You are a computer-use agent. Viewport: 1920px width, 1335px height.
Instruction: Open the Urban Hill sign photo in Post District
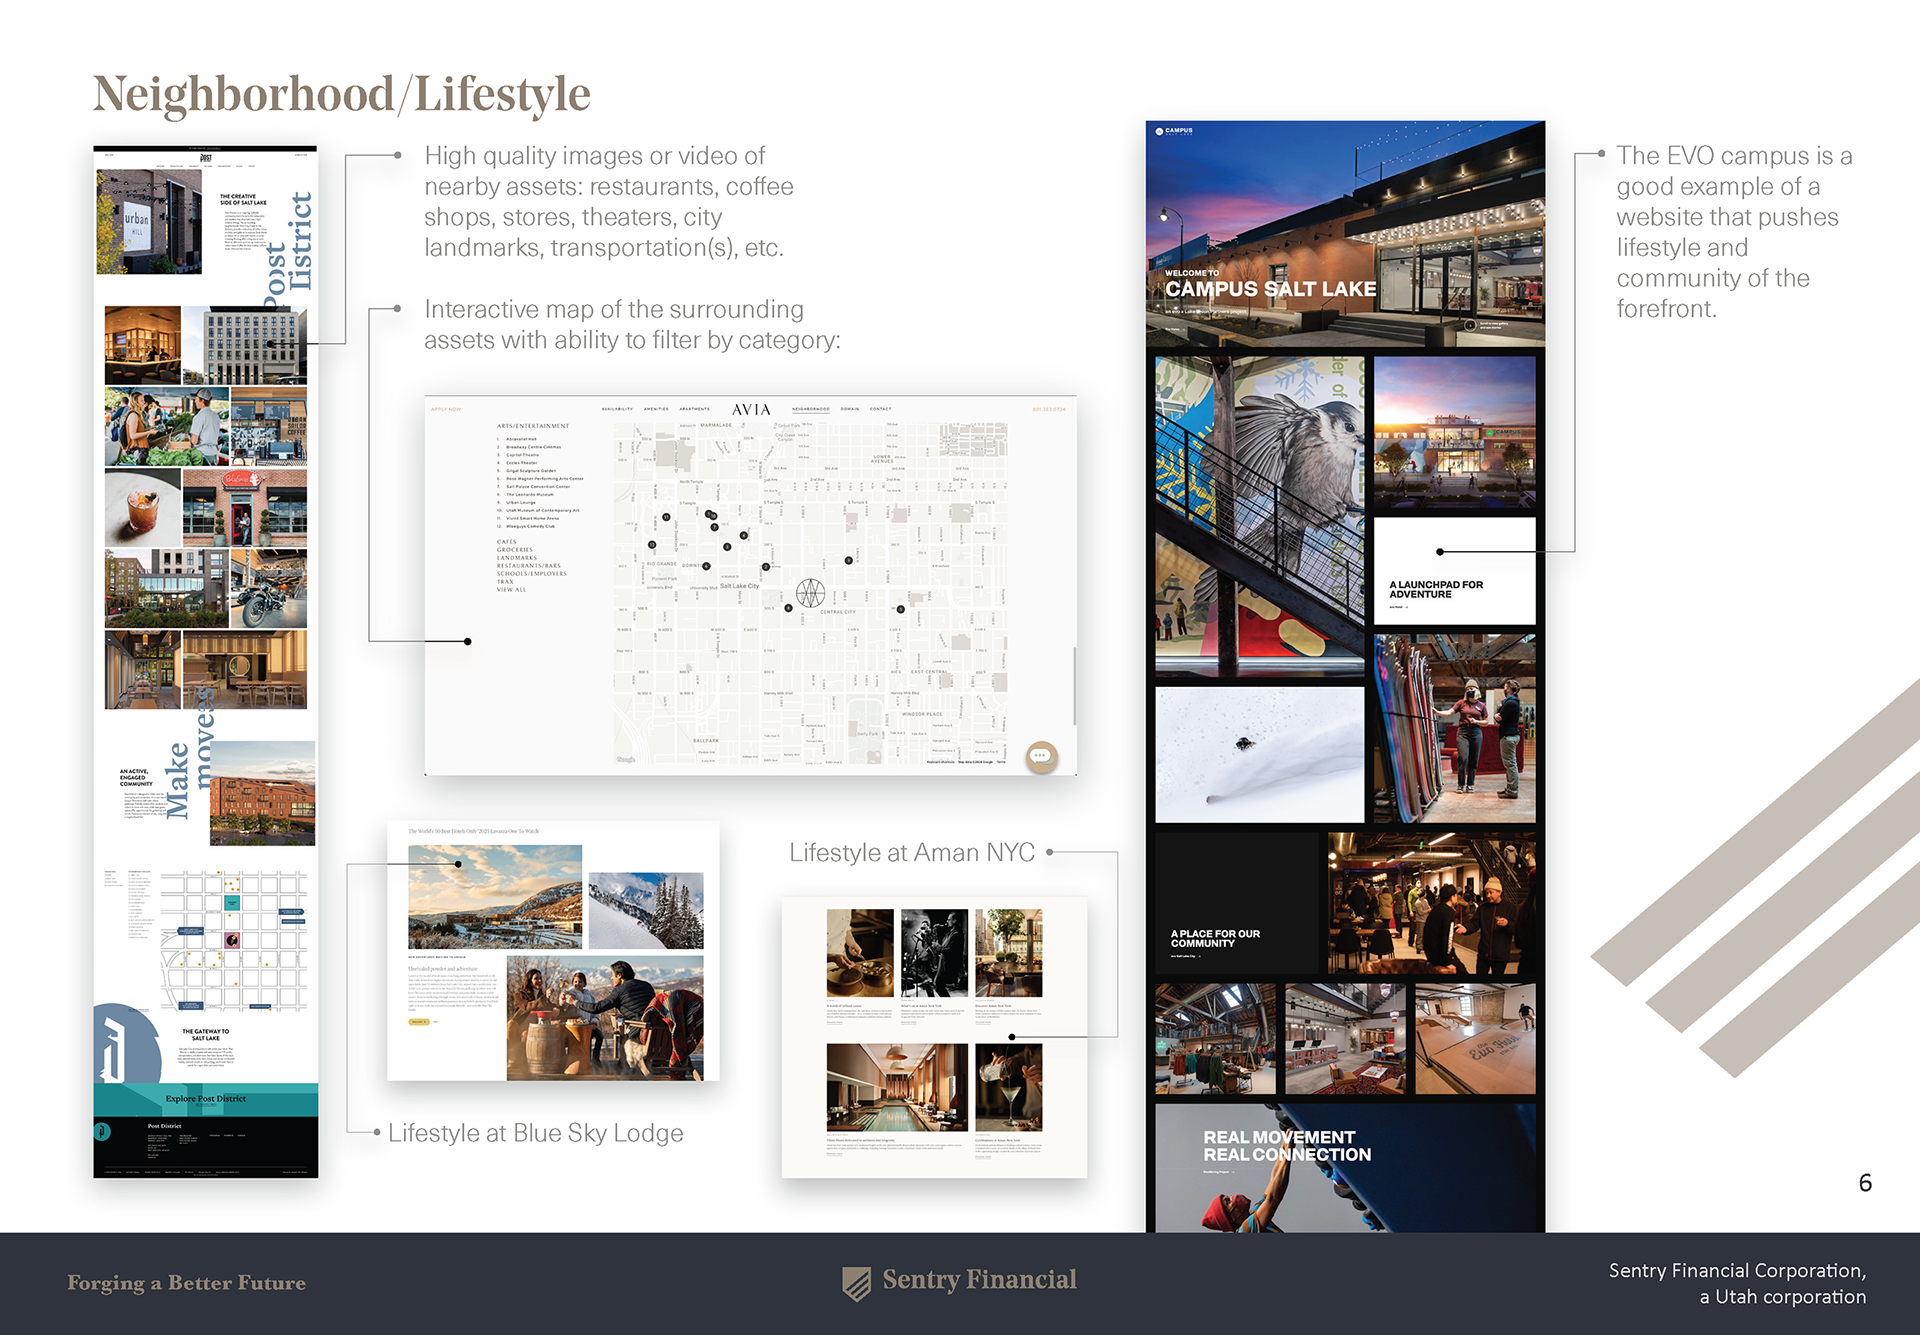149,222
